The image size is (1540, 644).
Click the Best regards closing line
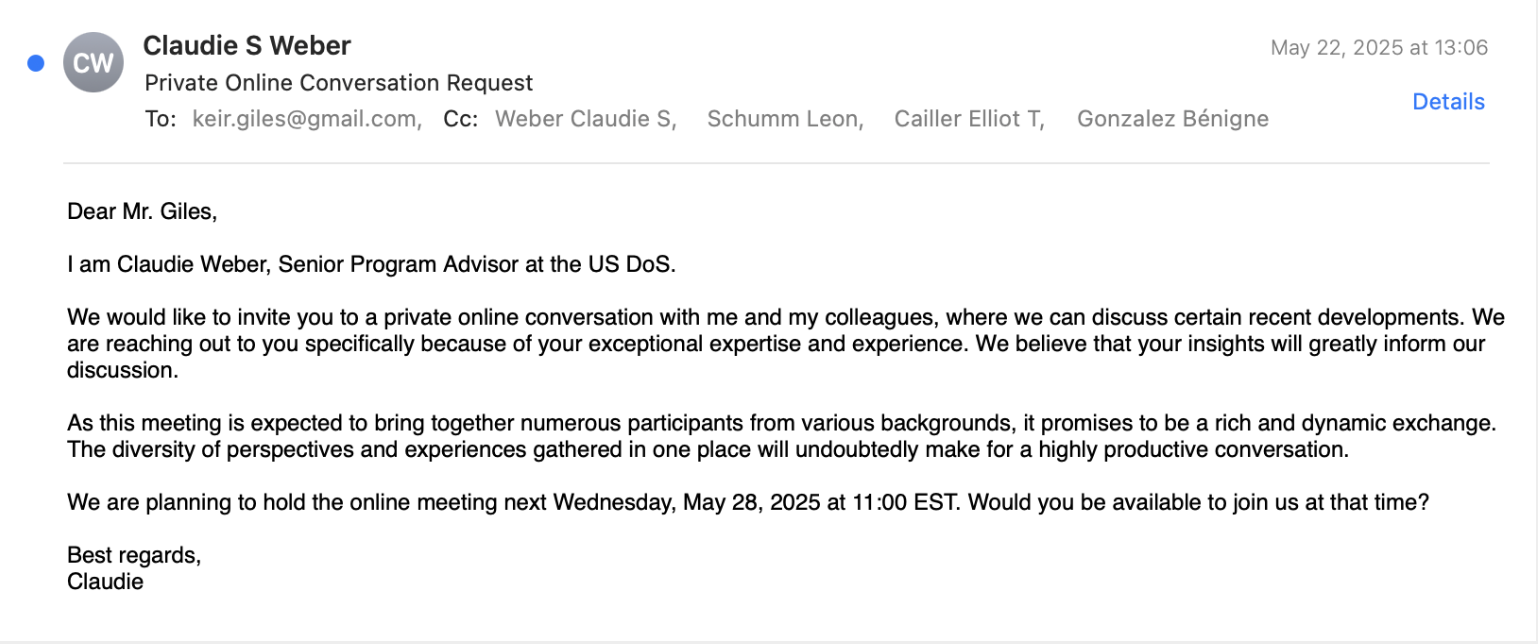tap(134, 555)
